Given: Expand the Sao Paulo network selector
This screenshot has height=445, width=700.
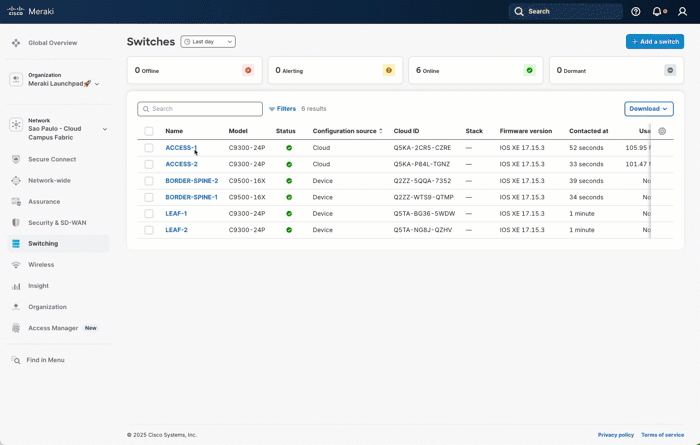Looking at the screenshot, I should (x=105, y=129).
